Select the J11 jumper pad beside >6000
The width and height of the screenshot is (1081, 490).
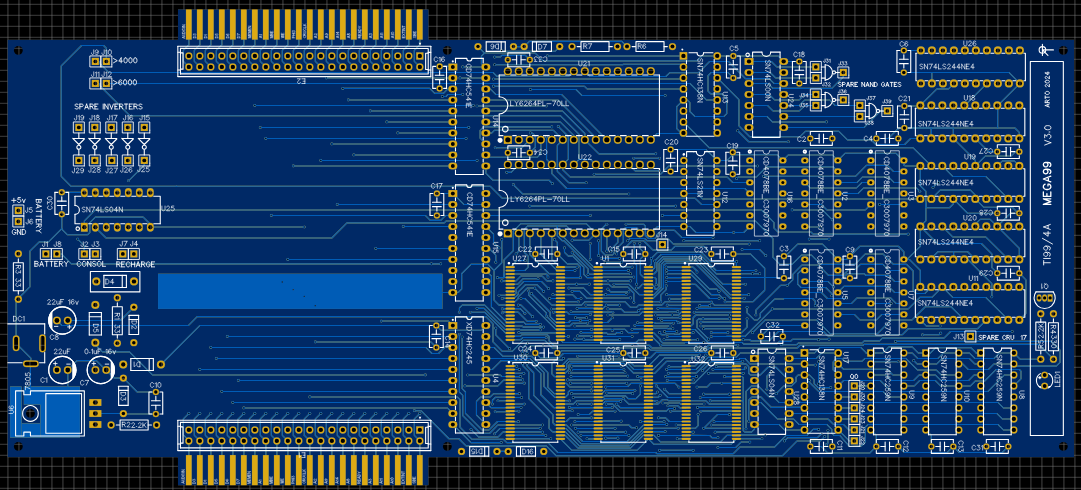(x=96, y=84)
